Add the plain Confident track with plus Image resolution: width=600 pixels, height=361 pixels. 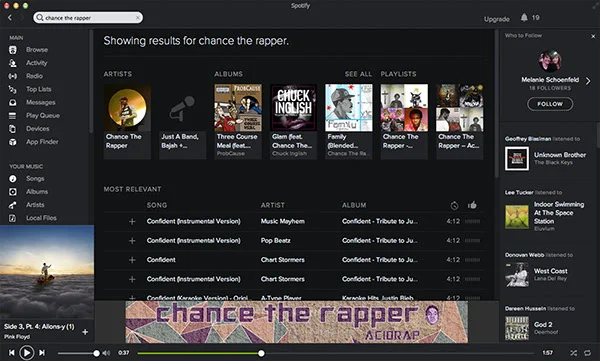(132, 260)
